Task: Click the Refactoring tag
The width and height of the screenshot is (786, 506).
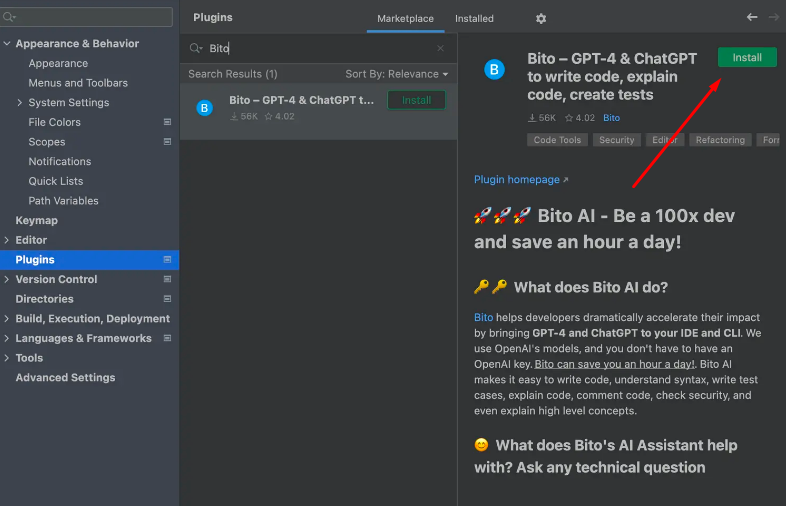Action: [x=720, y=140]
